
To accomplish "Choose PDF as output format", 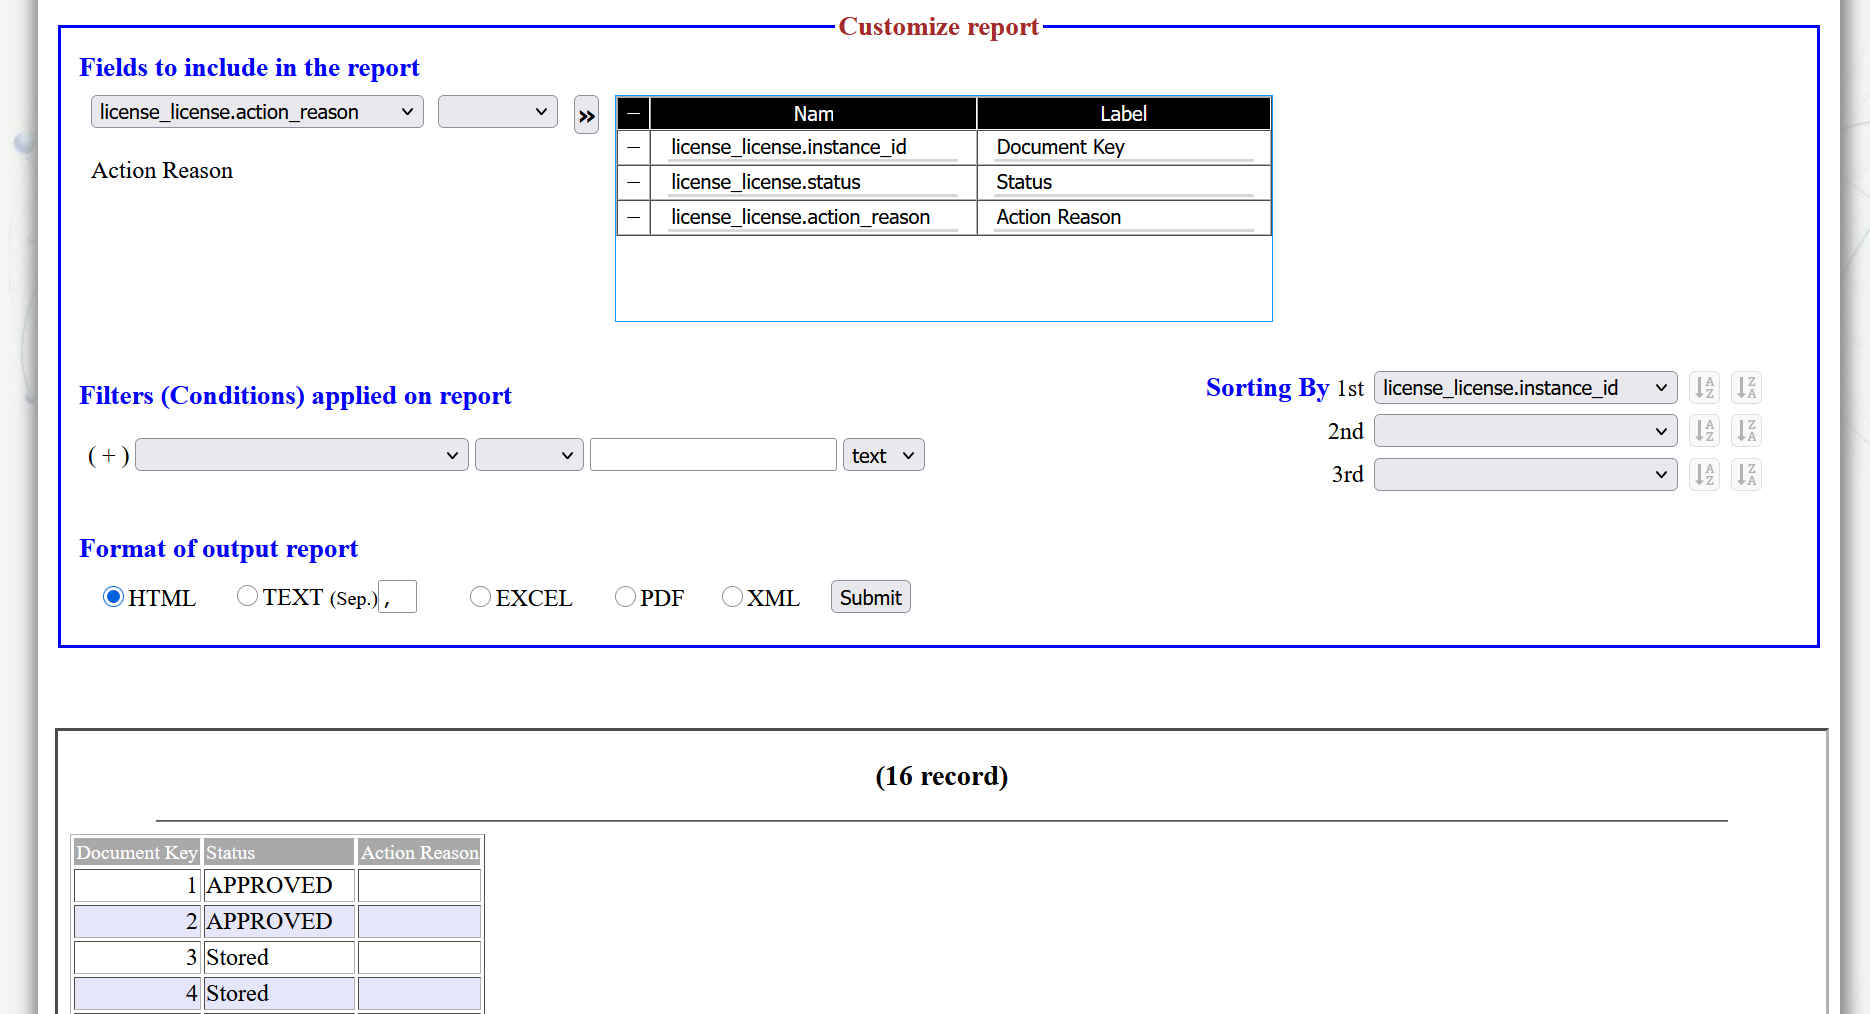I will coord(625,597).
